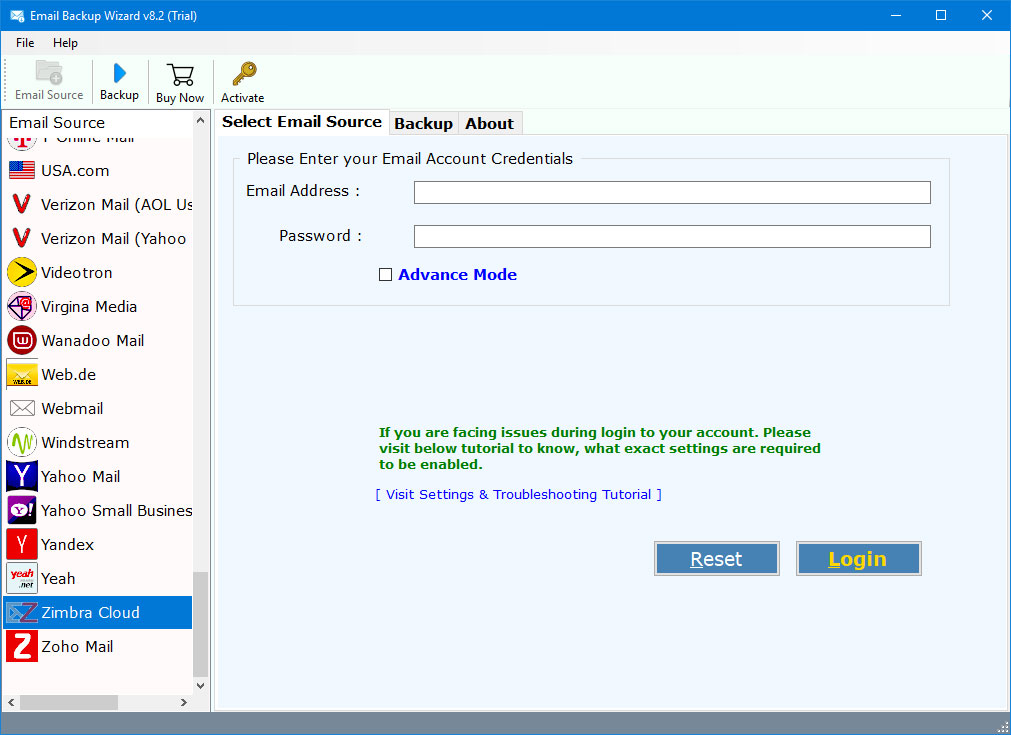Maximize the Email Backup Wizard window
The width and height of the screenshot is (1011, 735).
(x=941, y=15)
